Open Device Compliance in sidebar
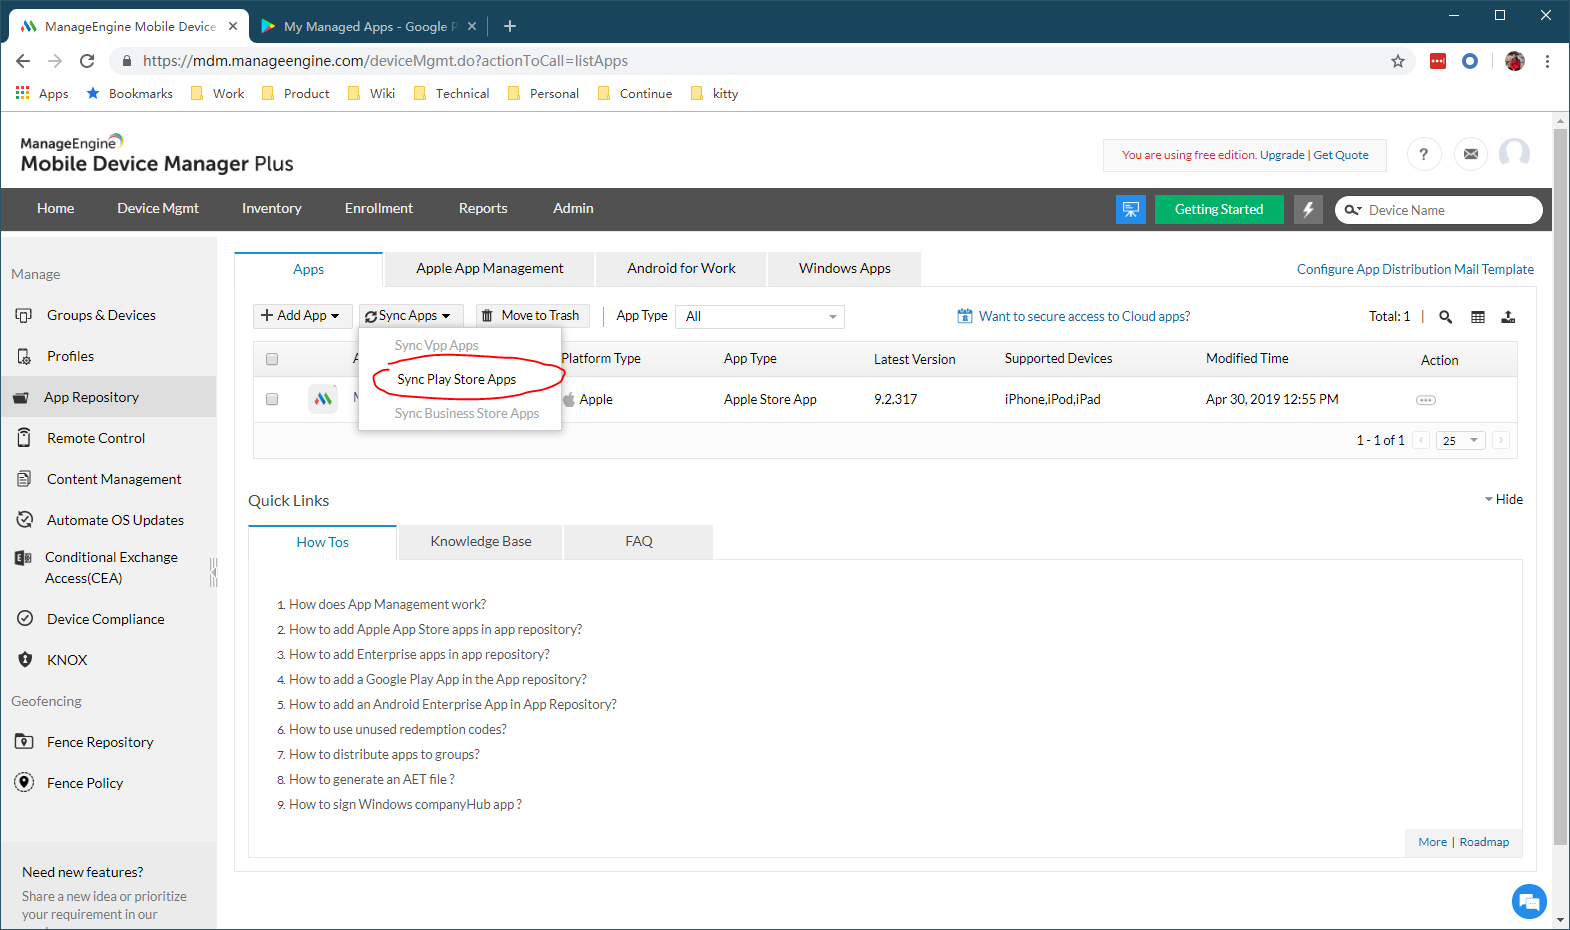This screenshot has height=930, width=1570. click(105, 619)
